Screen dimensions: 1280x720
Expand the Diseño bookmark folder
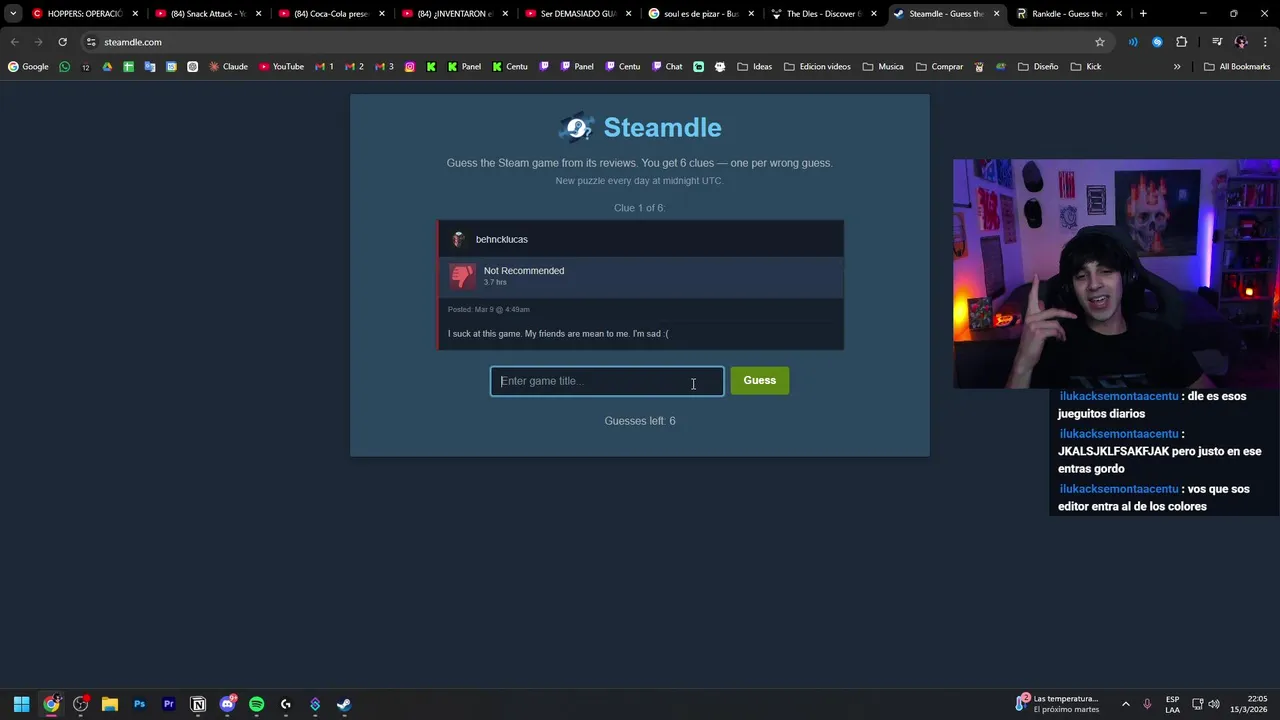1038,67
